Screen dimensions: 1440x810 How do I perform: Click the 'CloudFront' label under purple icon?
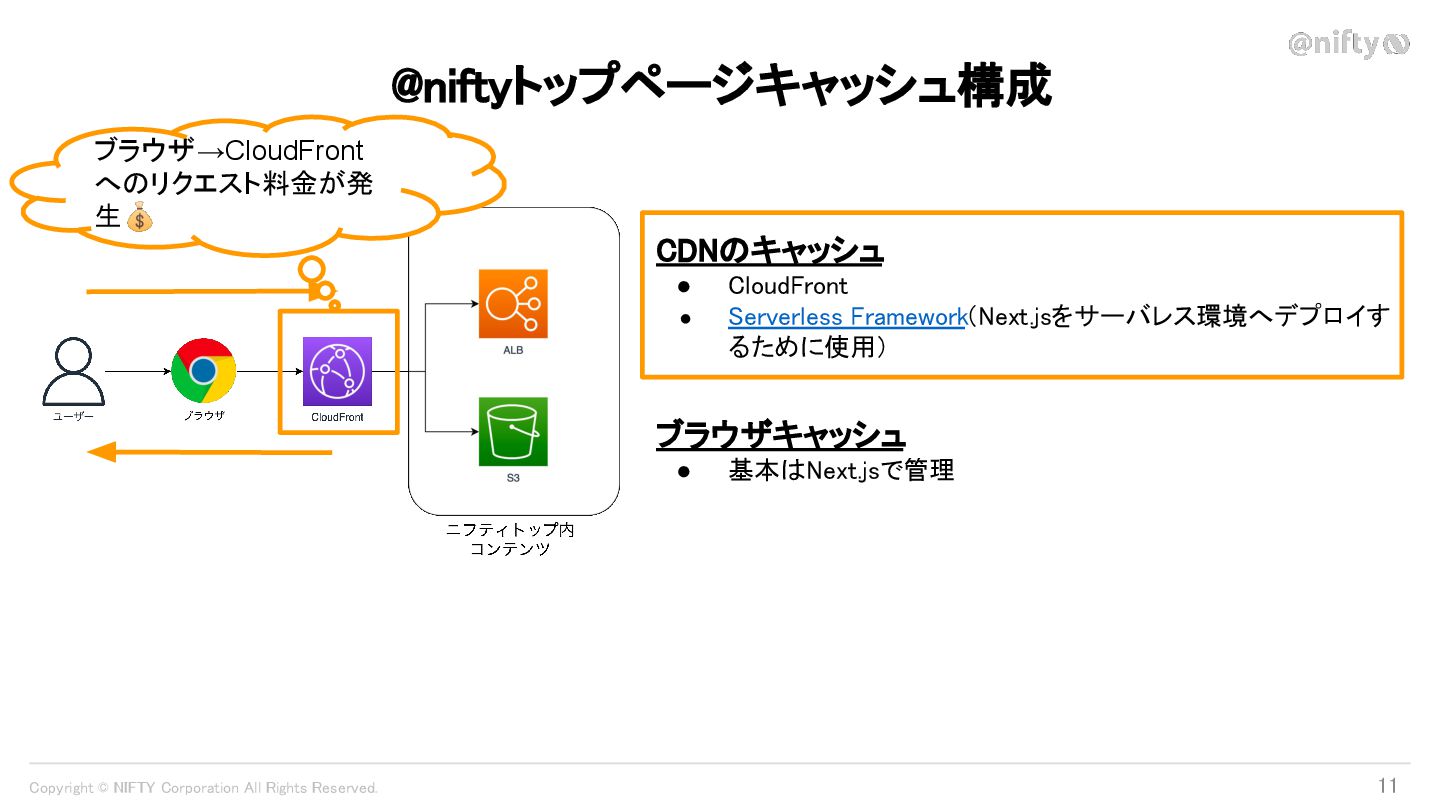[338, 417]
